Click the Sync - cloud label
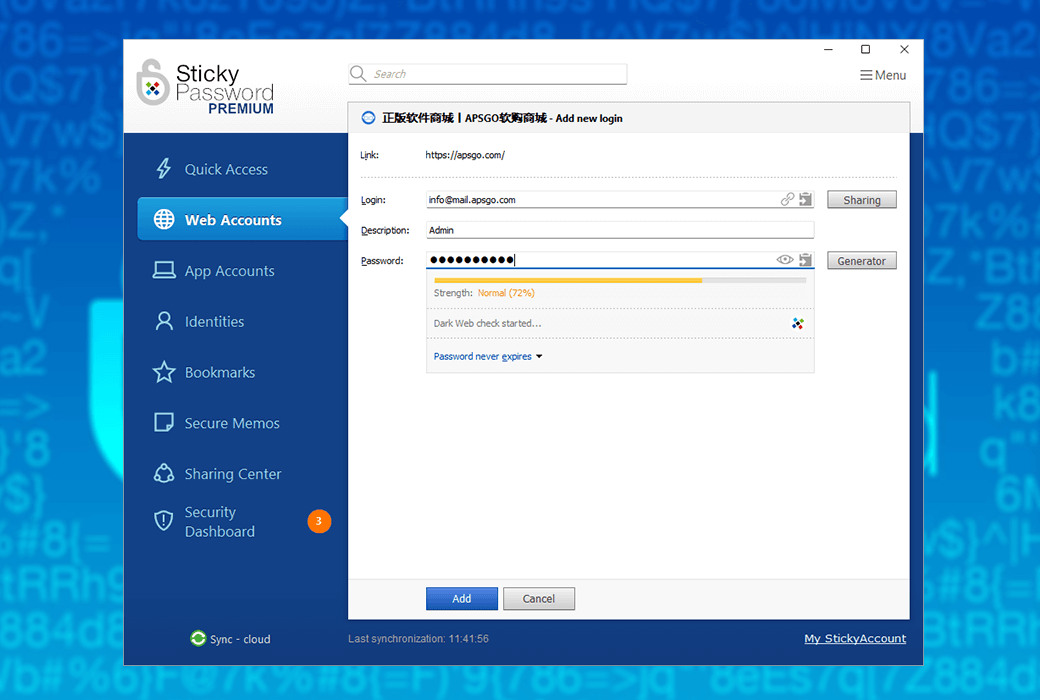The height and width of the screenshot is (700, 1040). pos(240,639)
